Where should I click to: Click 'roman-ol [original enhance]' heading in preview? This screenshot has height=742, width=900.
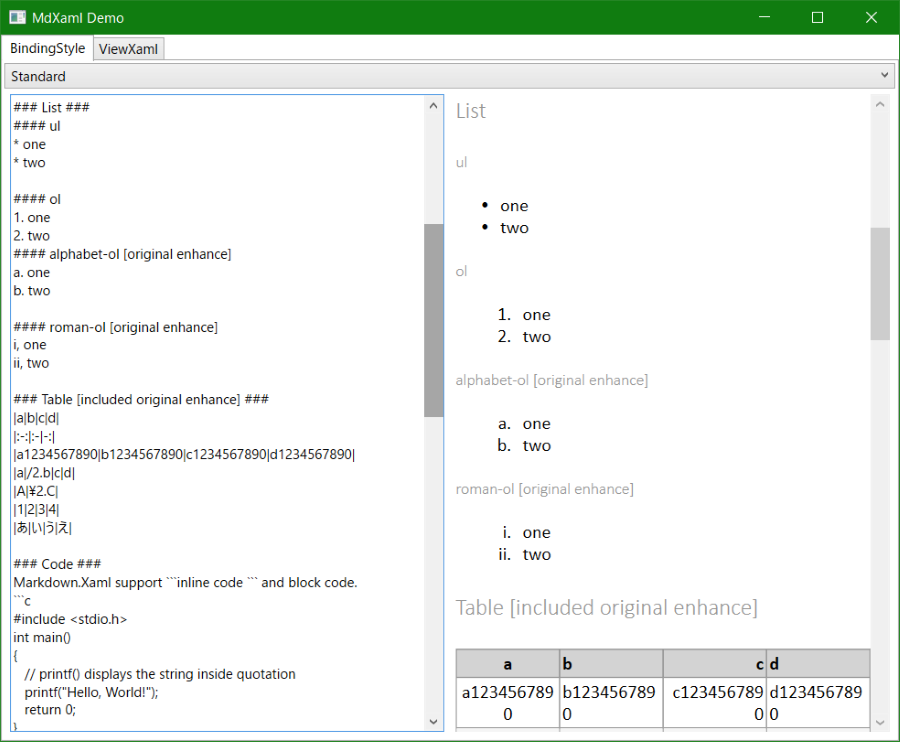[545, 489]
